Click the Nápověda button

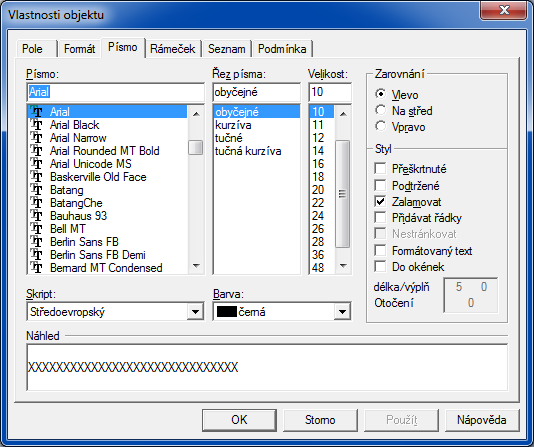point(482,420)
